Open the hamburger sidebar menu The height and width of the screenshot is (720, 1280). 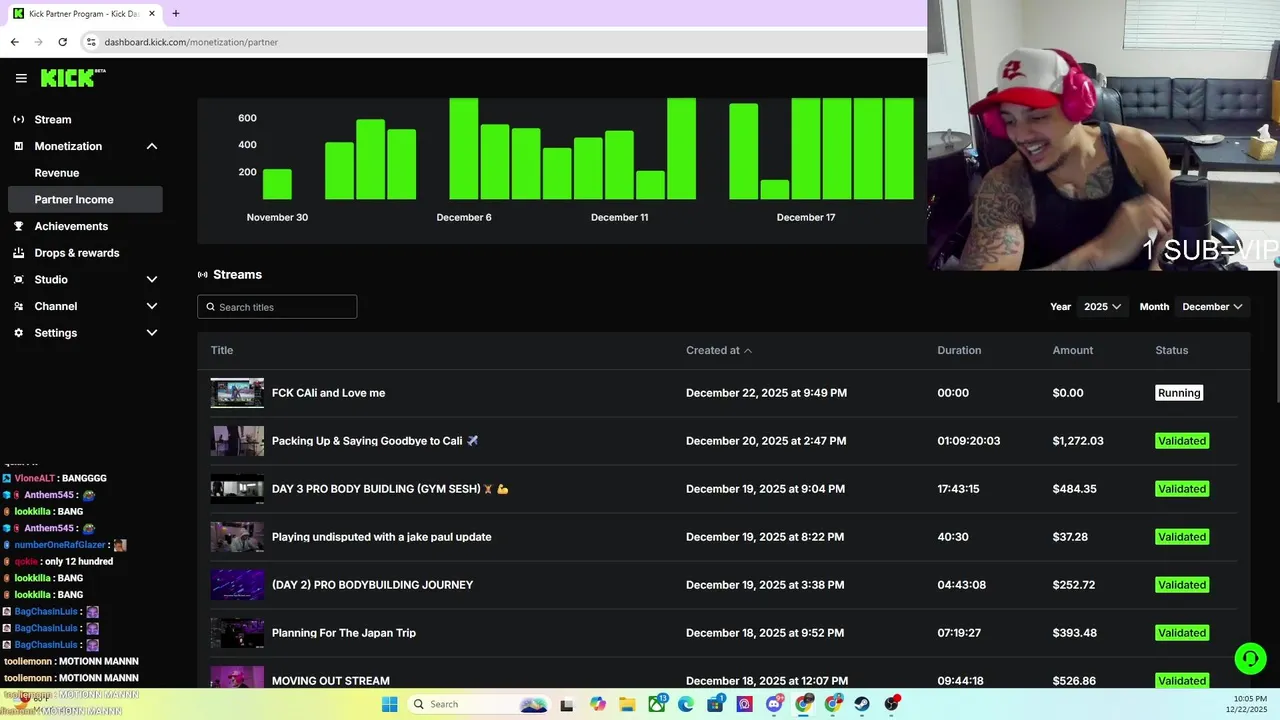pos(21,78)
